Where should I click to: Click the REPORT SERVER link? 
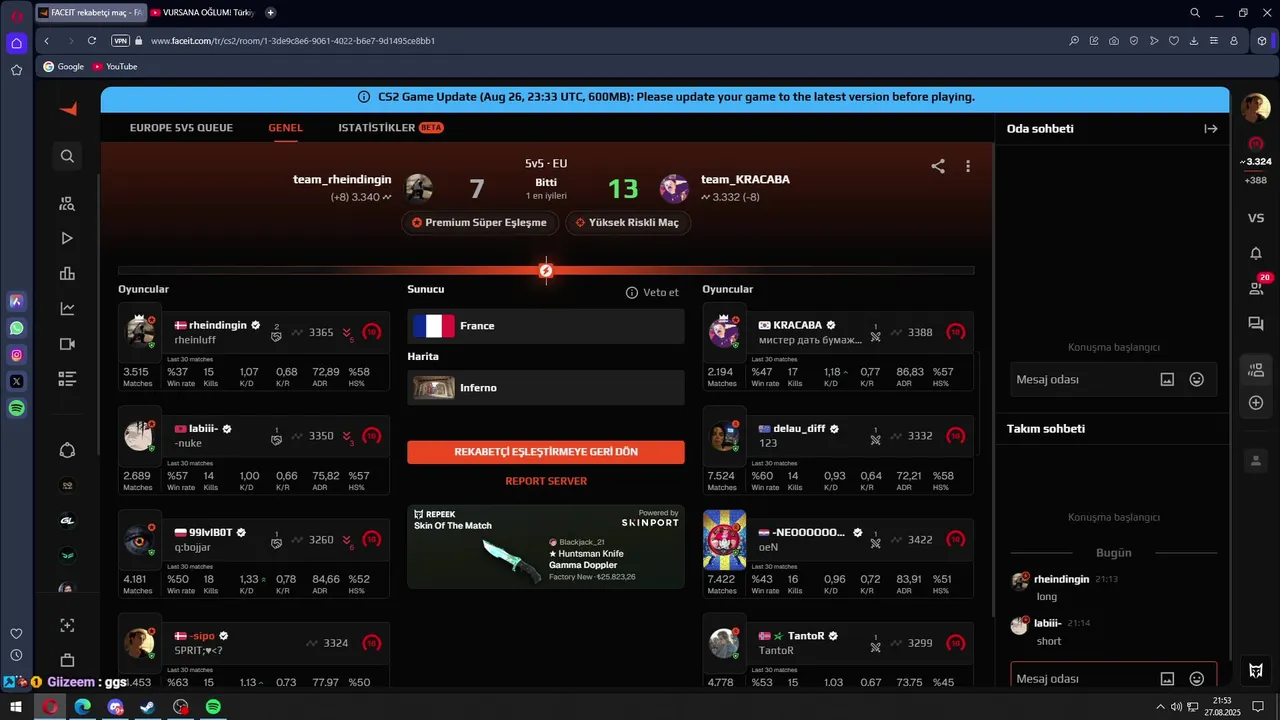tap(546, 481)
